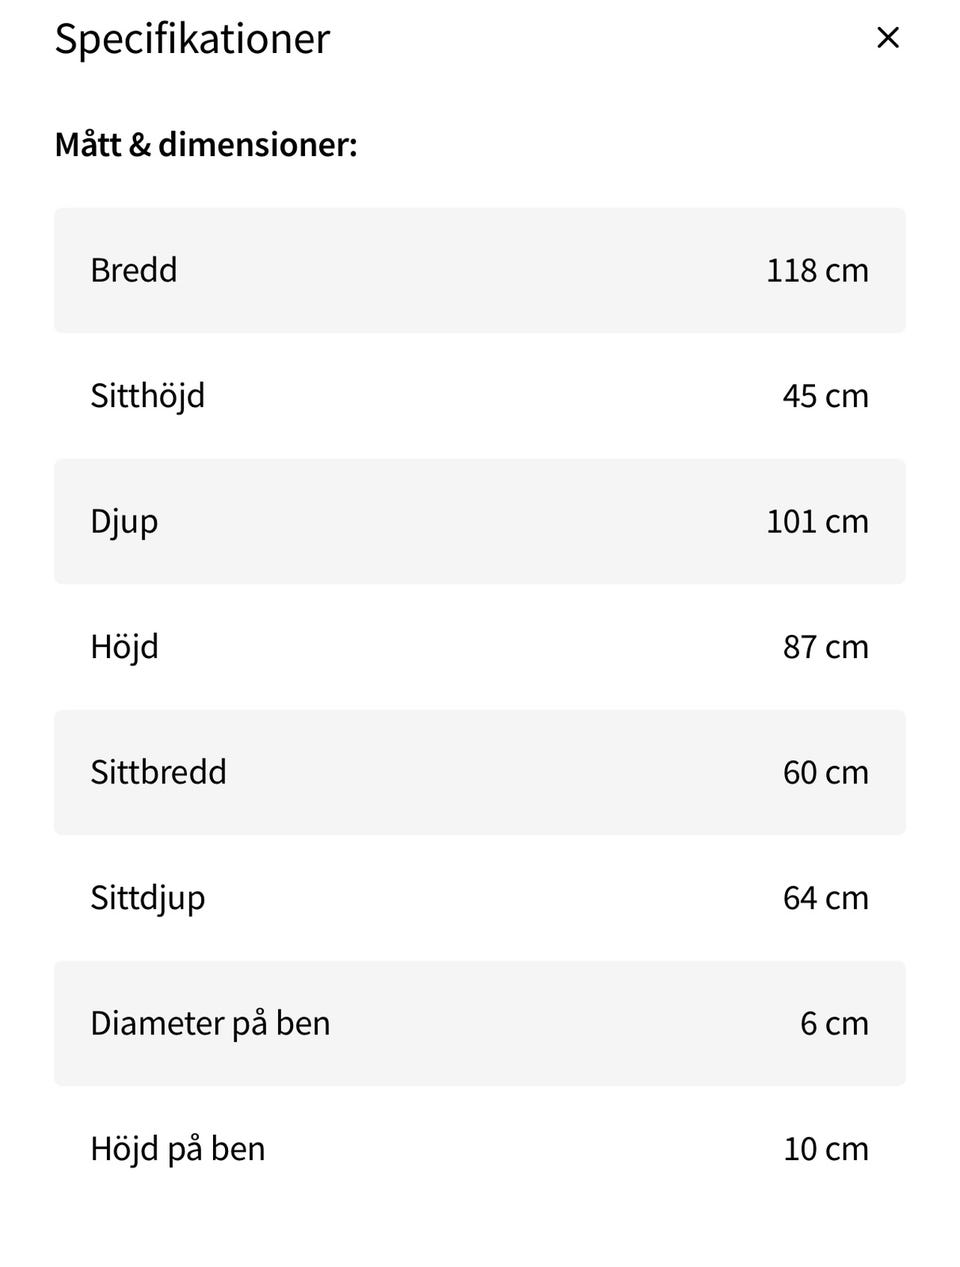Close the Specifikationer panel
The image size is (960, 1267).
pyautogui.click(x=887, y=38)
